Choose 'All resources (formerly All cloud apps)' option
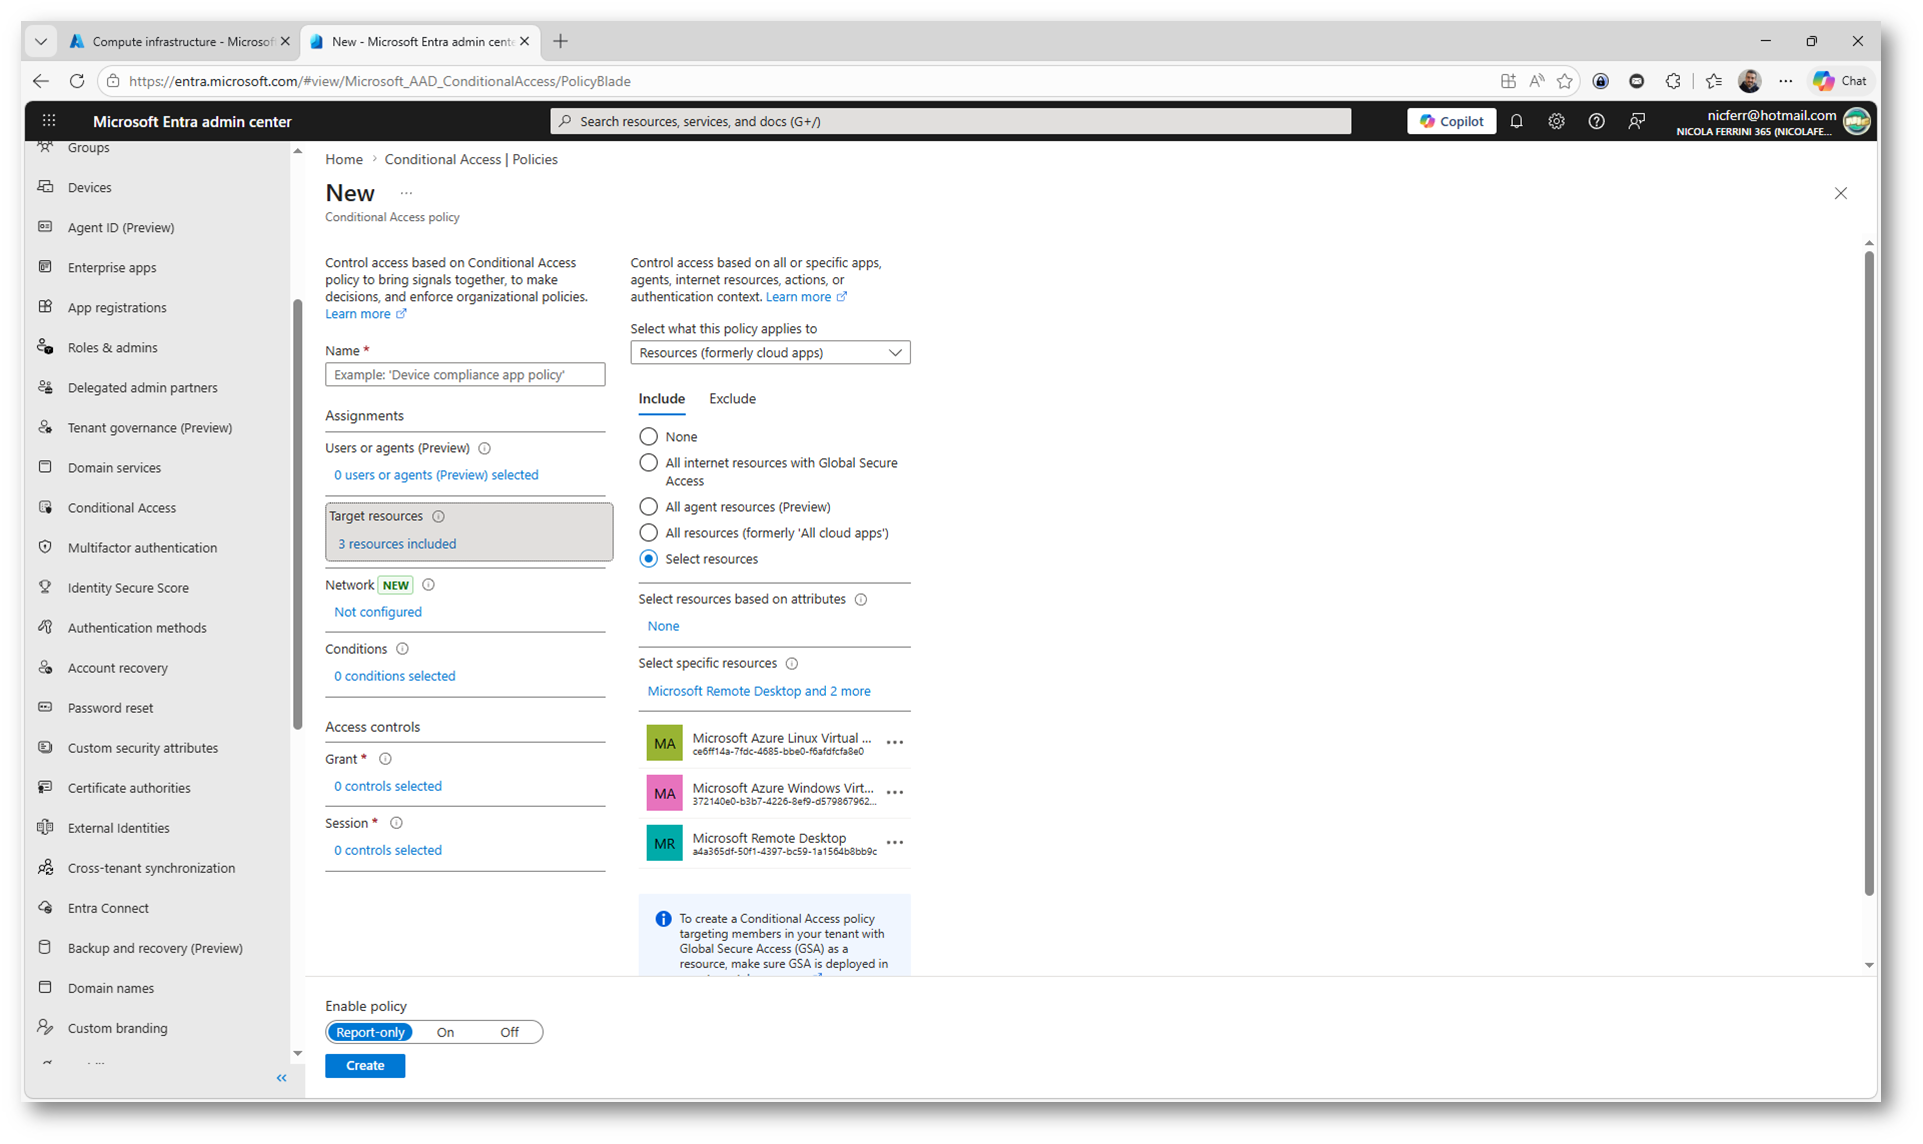The image size is (1923, 1144). (x=648, y=533)
